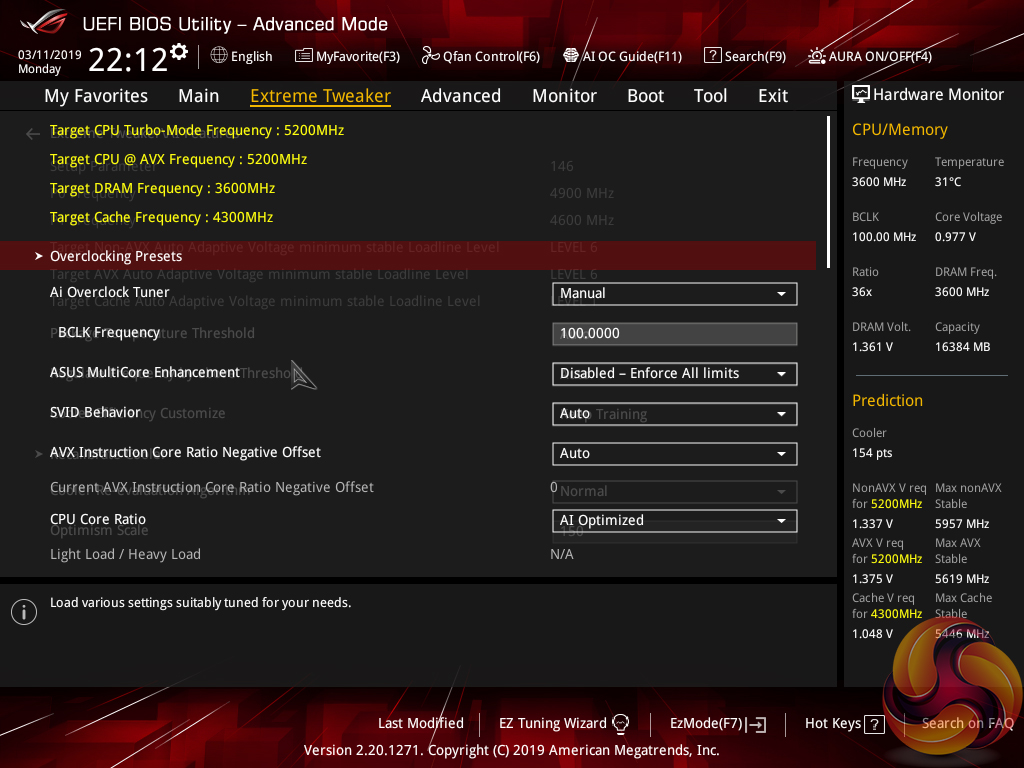Switch to the Monitor tab
Screen dimensions: 1024x768
564,96
